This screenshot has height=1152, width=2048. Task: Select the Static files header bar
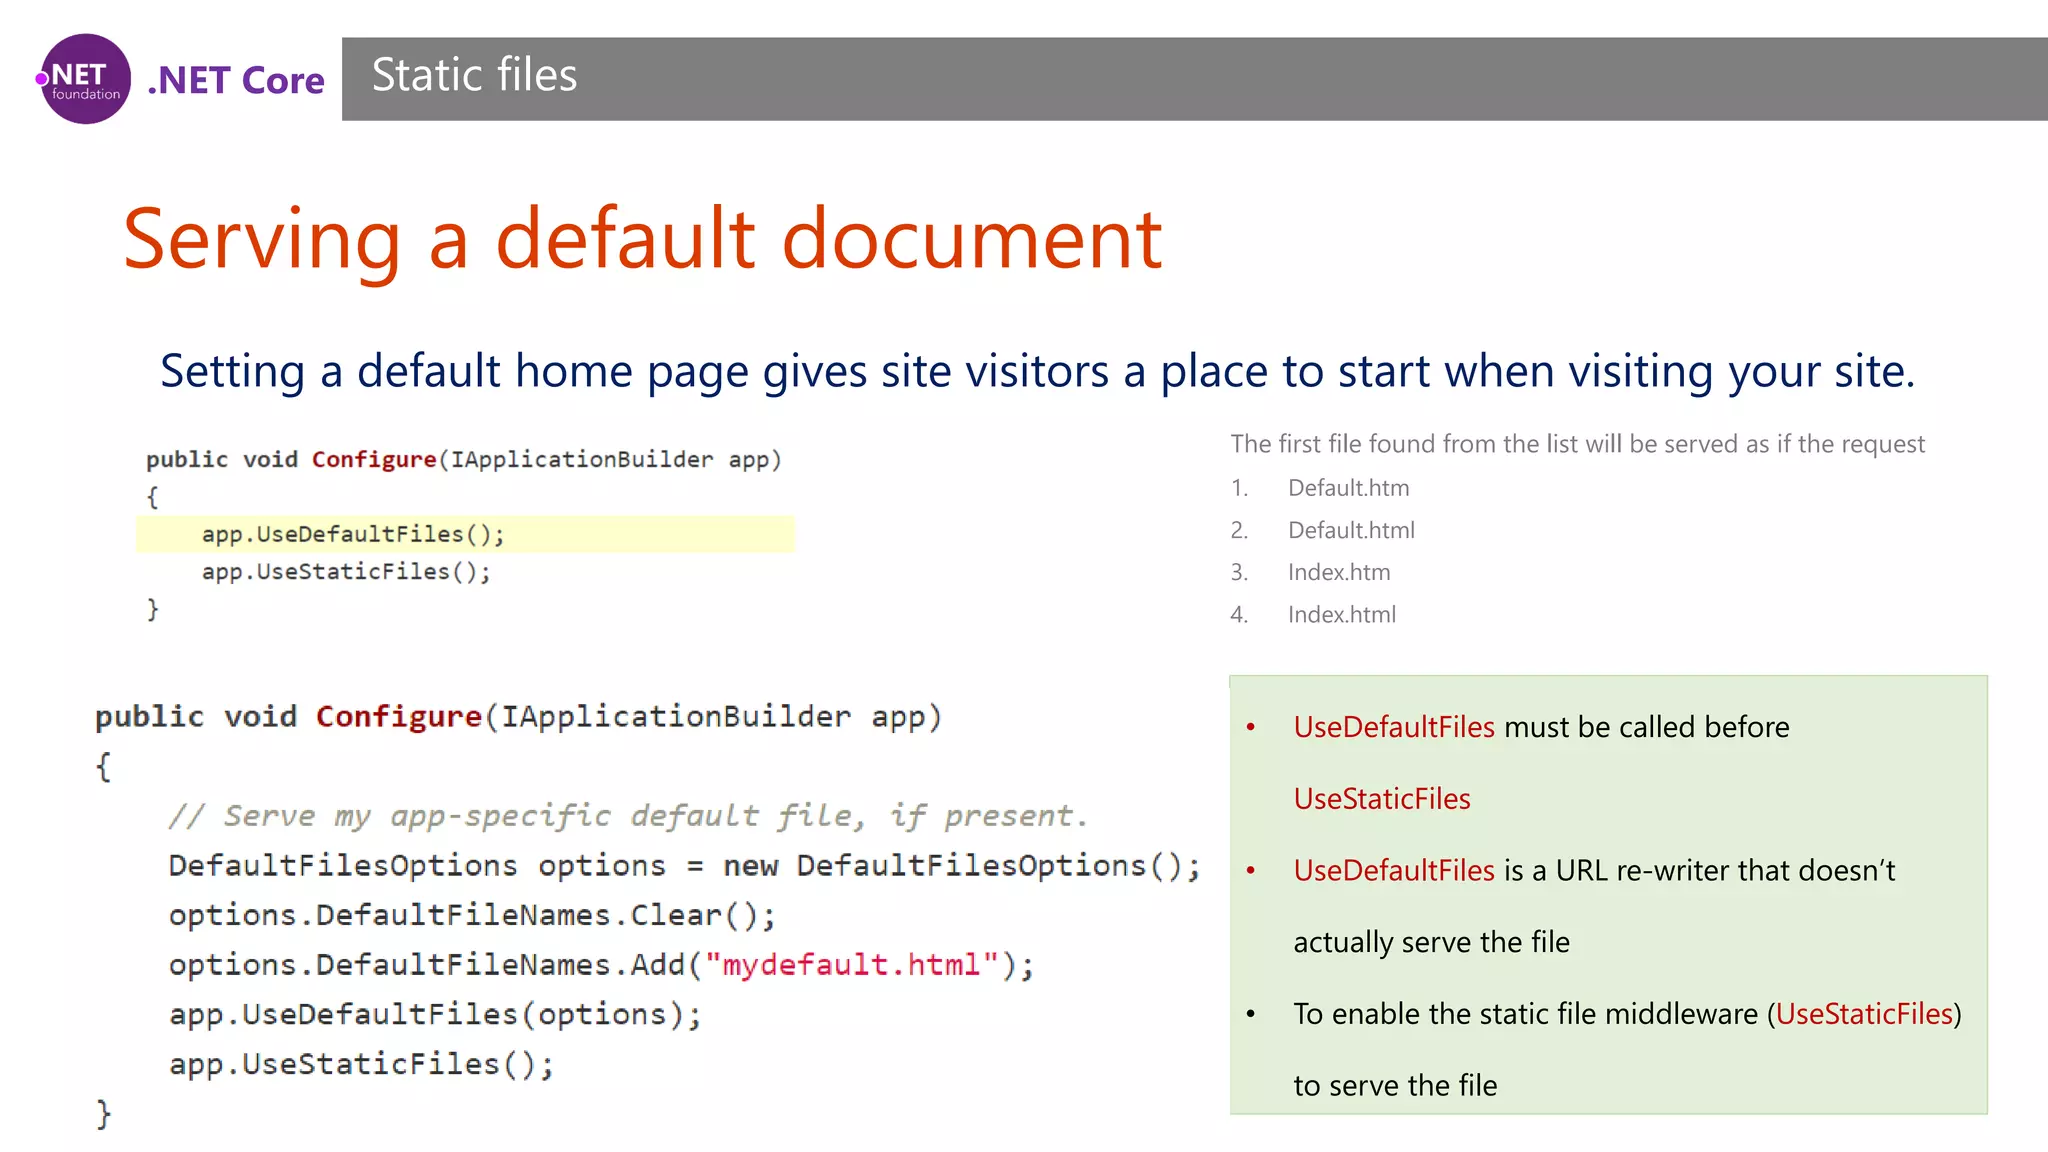tap(1194, 79)
